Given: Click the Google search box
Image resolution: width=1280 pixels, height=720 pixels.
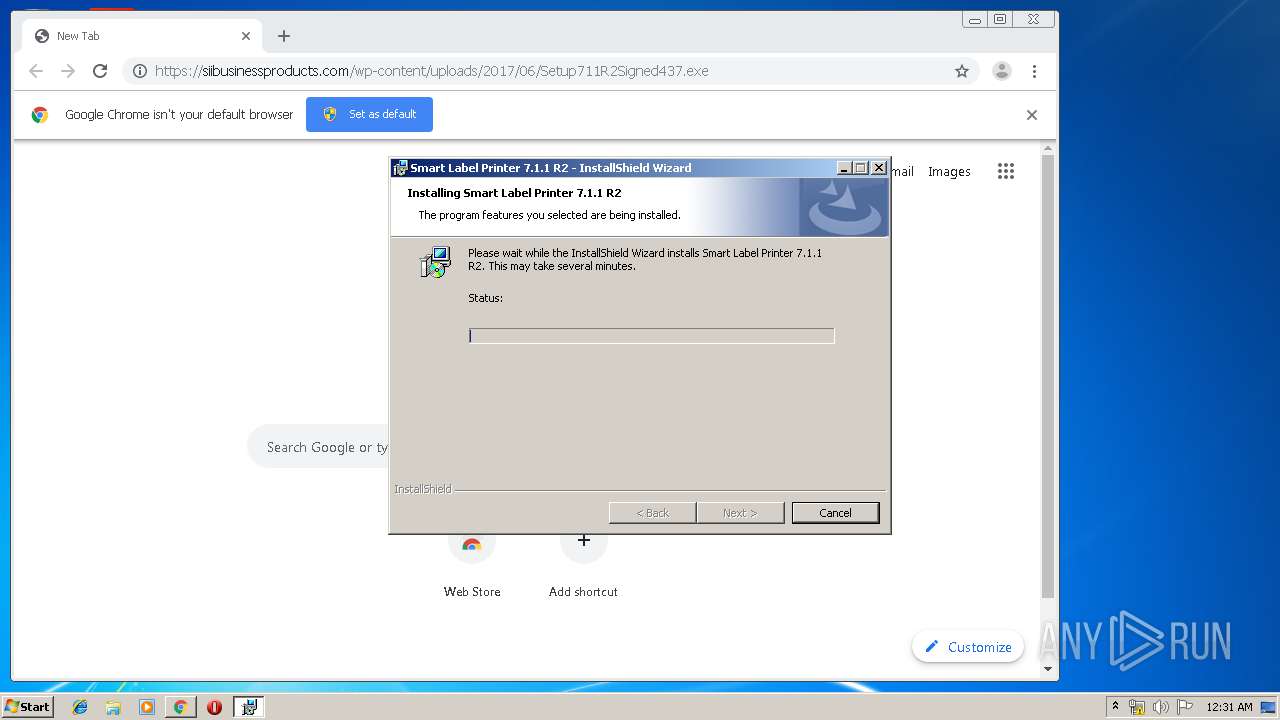Looking at the screenshot, I should tap(319, 447).
